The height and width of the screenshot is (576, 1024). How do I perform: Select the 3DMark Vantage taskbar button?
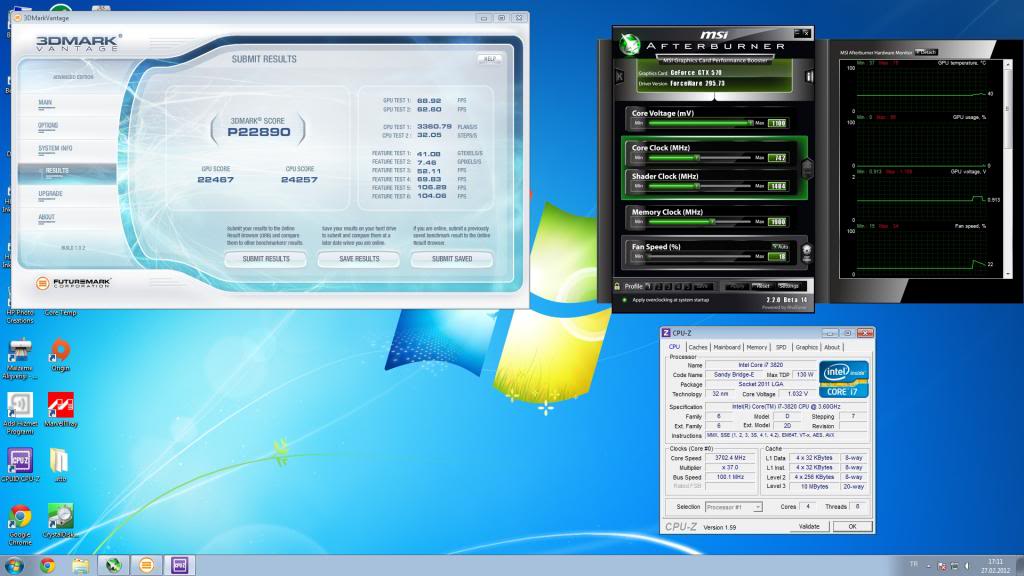pos(146,565)
